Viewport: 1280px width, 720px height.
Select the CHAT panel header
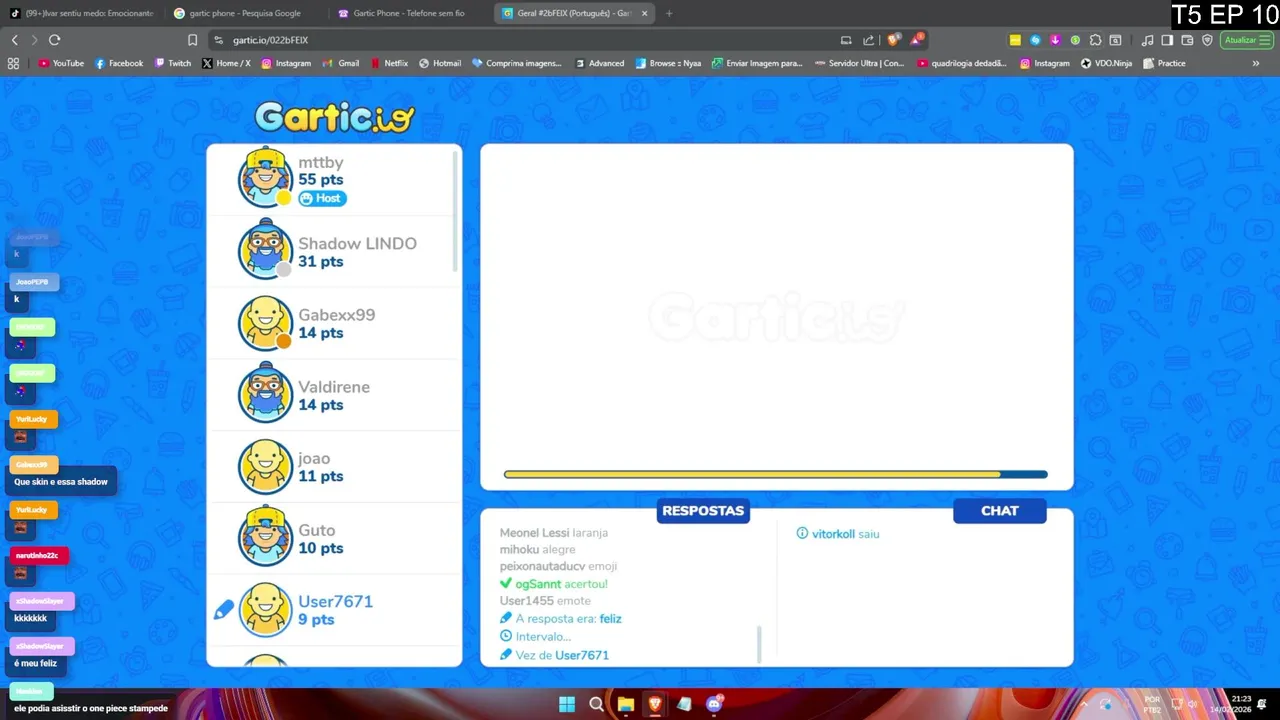coord(1000,511)
